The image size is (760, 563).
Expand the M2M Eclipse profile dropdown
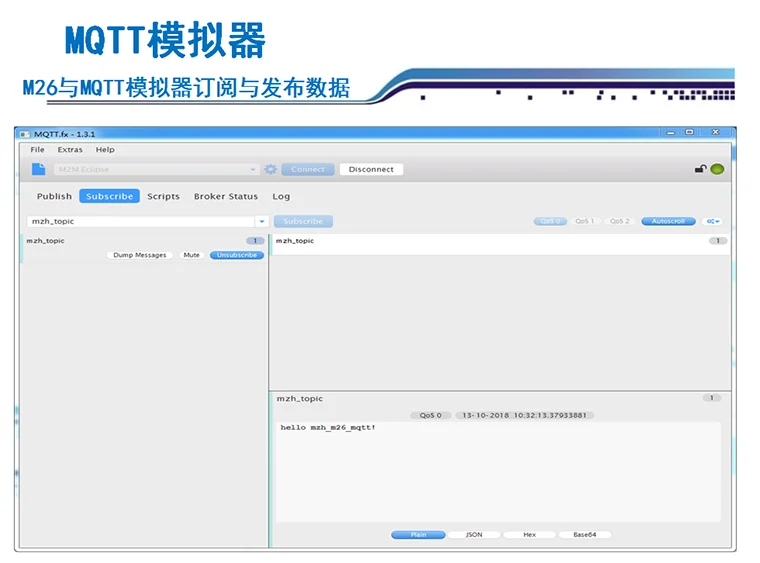coord(253,169)
